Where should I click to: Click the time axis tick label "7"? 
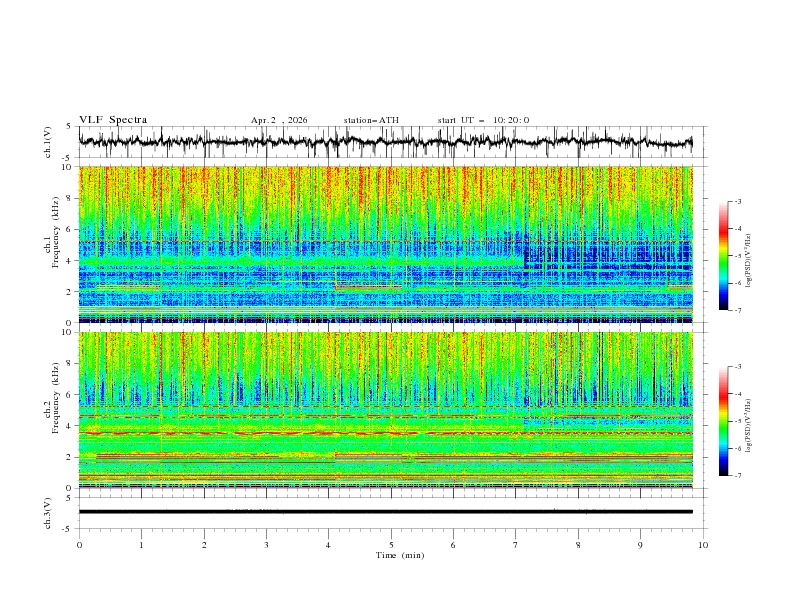pos(516,545)
